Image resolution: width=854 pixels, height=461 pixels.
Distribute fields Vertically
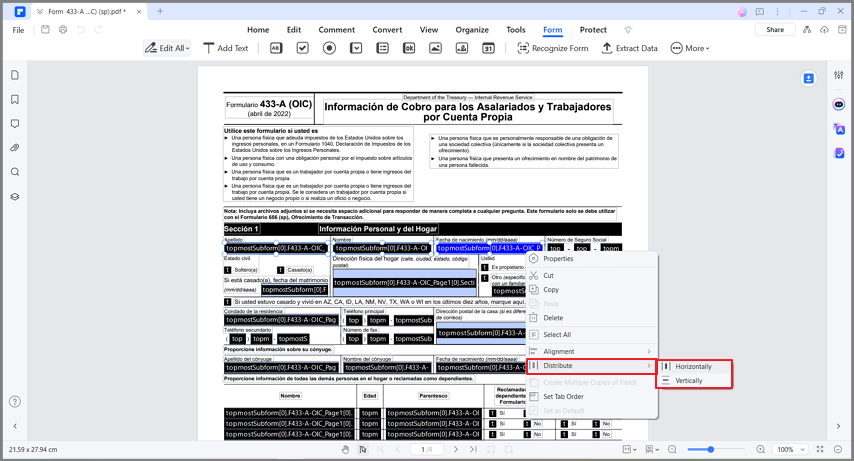pos(694,381)
